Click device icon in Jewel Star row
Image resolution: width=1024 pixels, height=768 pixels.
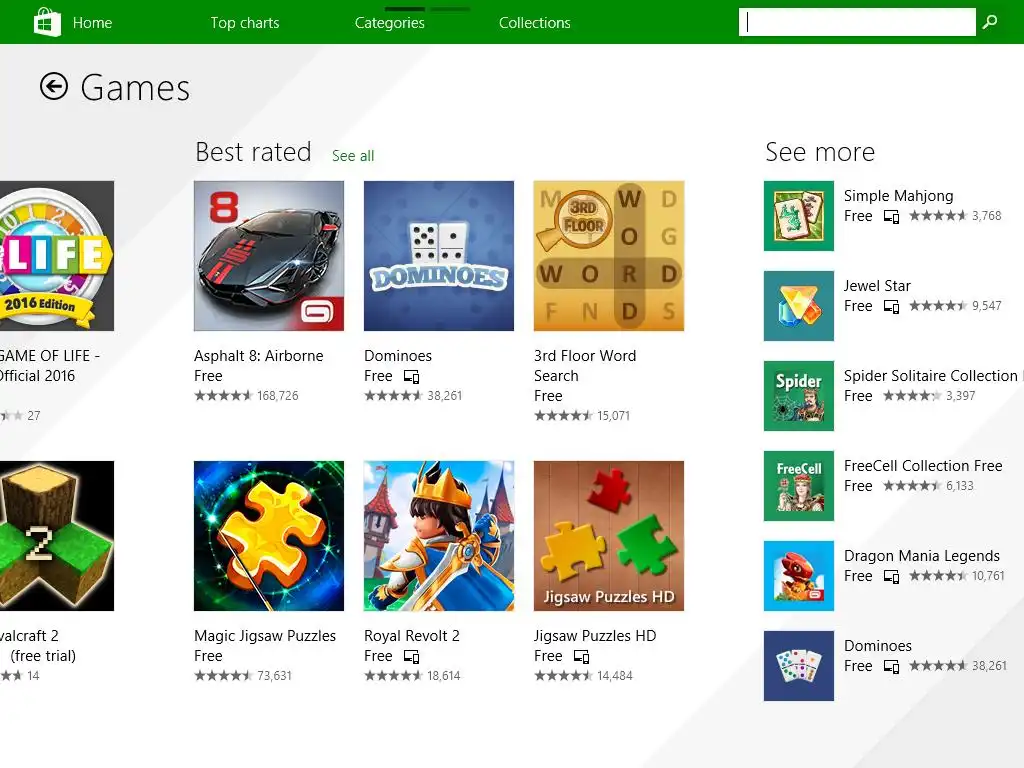(891, 306)
